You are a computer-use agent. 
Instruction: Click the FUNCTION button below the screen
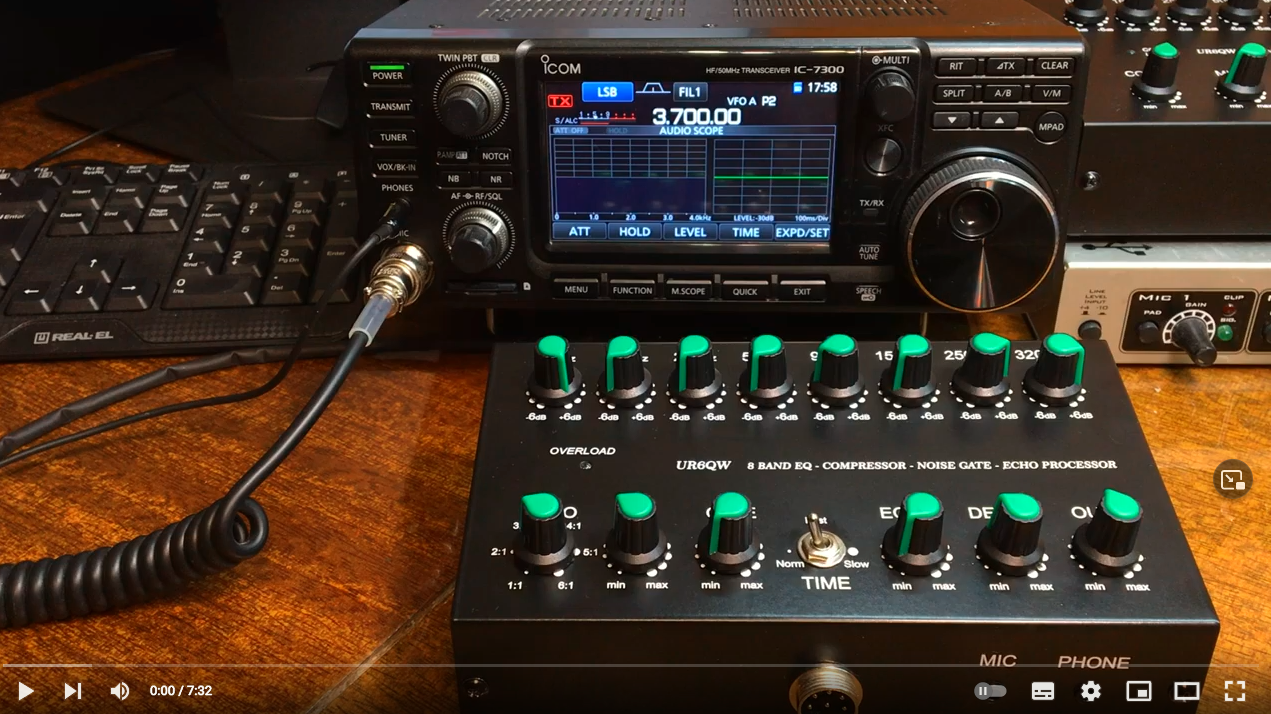632,290
